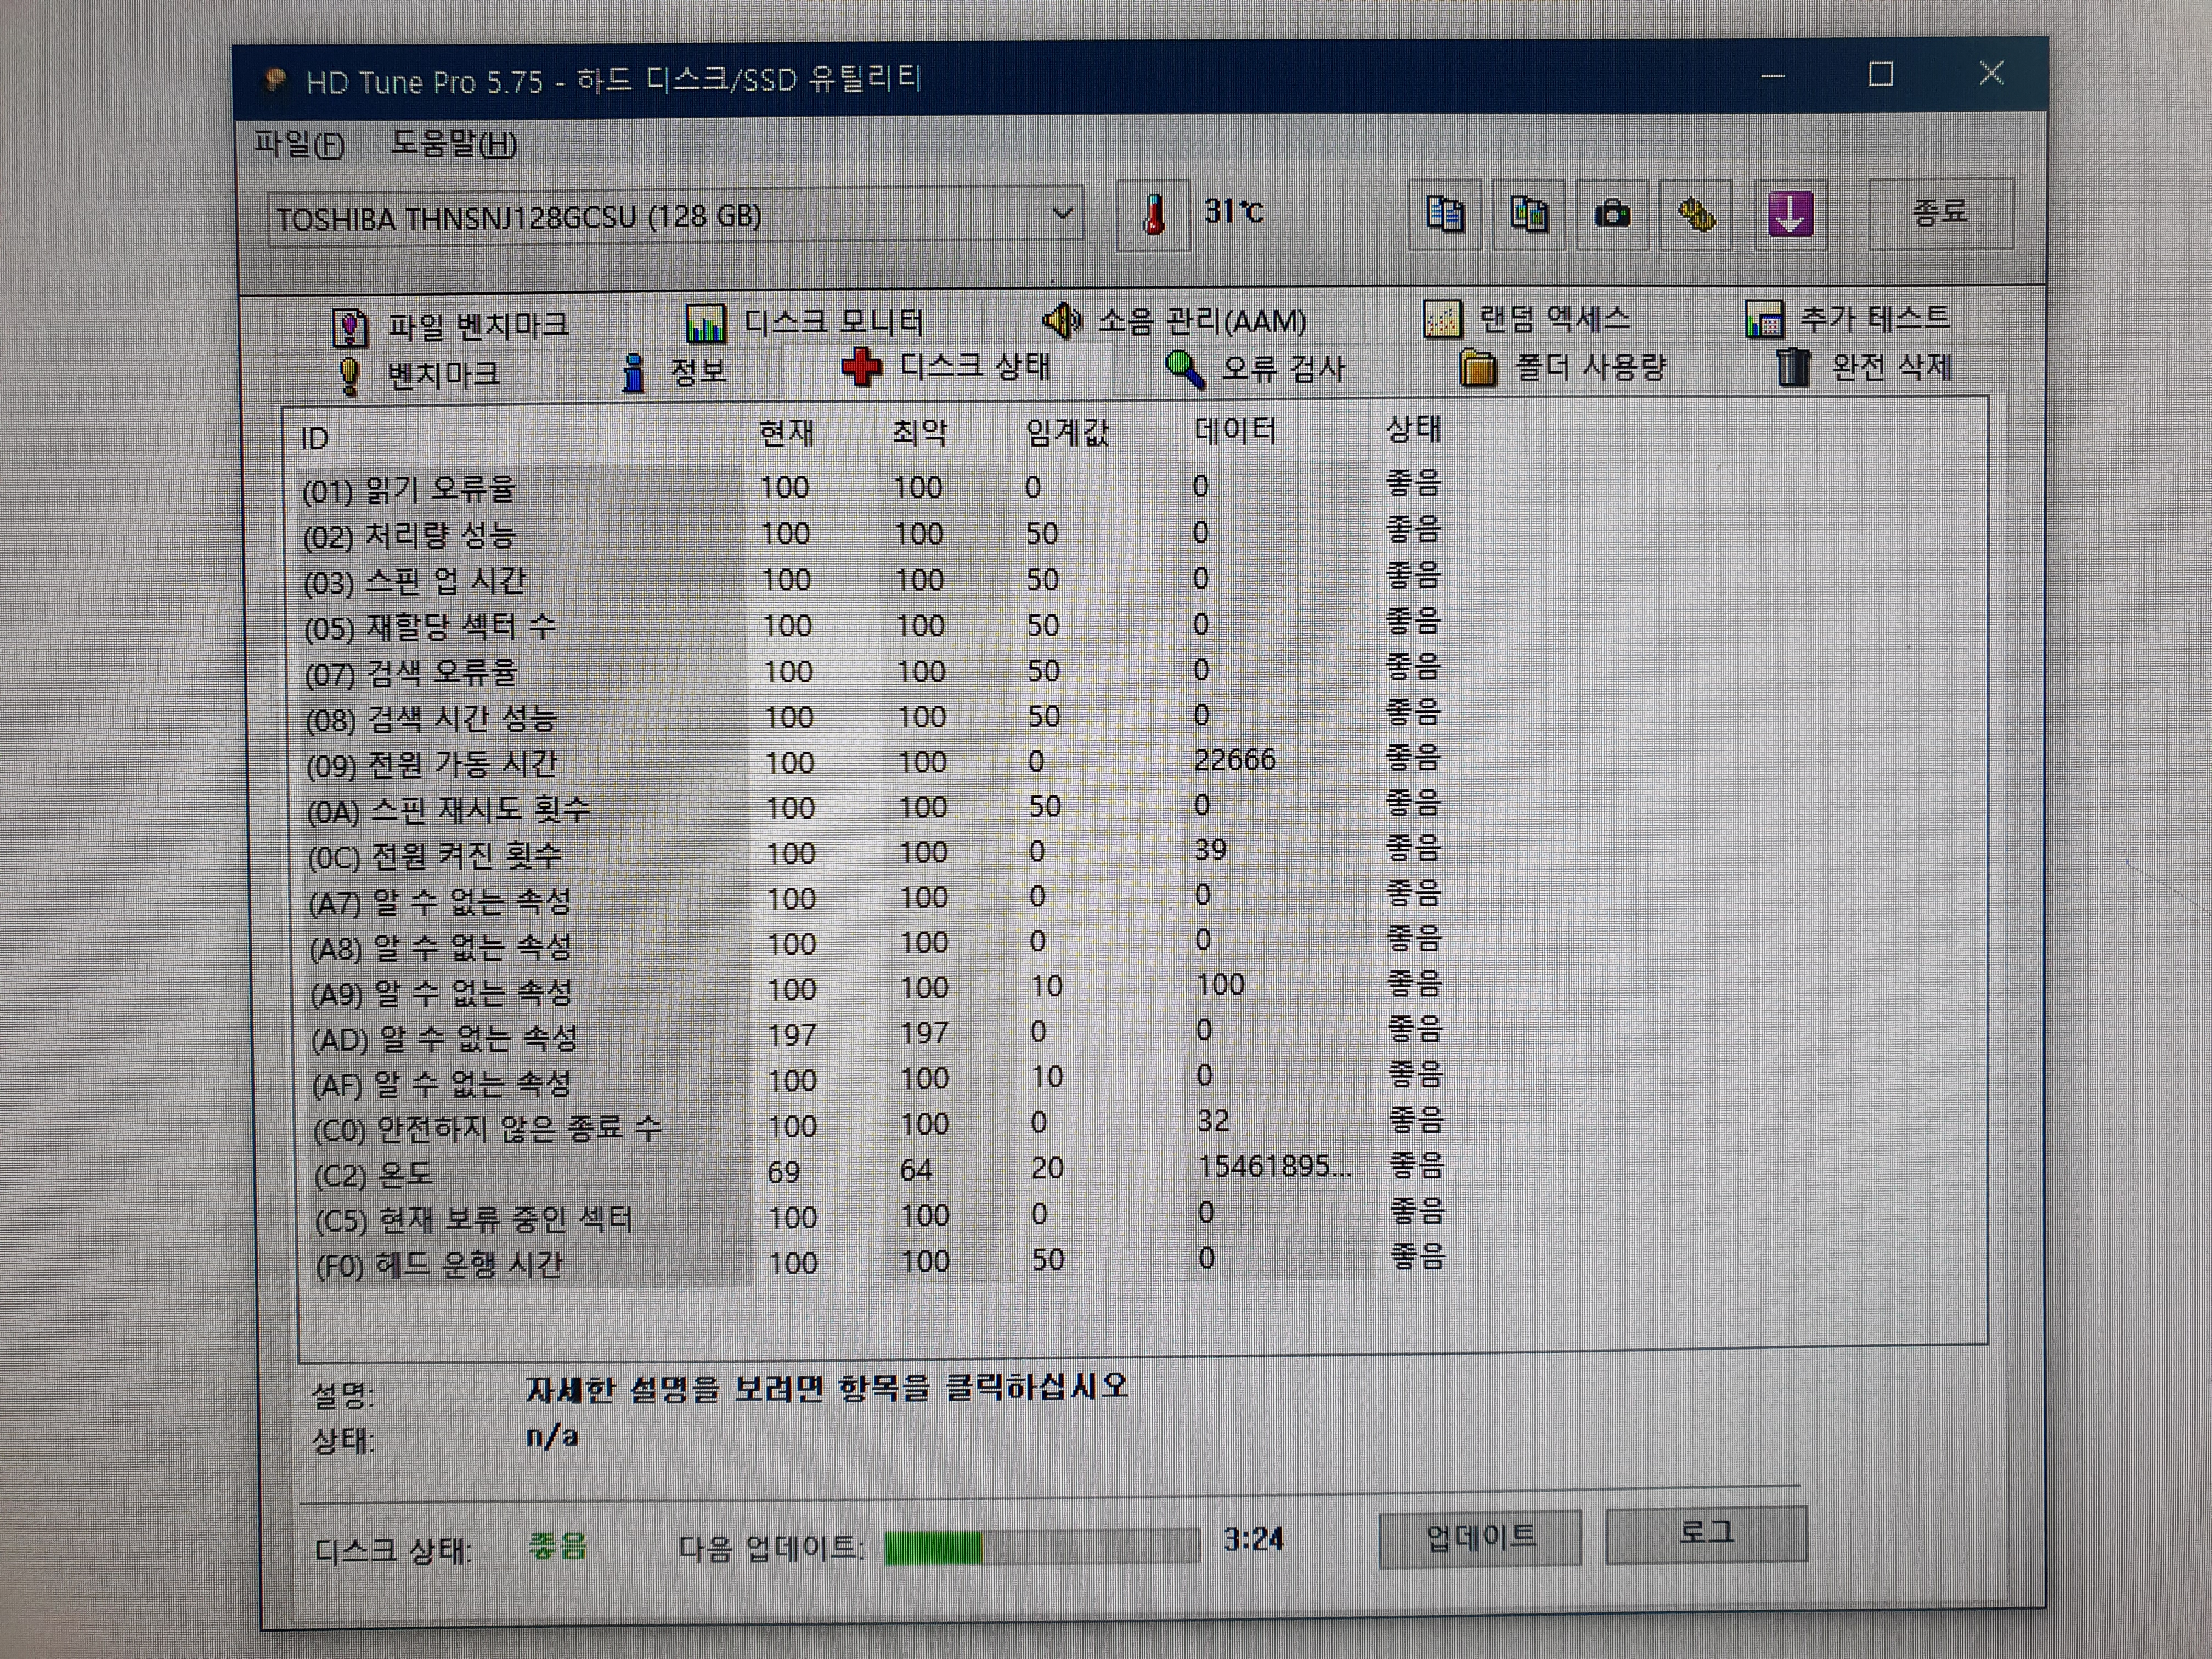Click the 임계값 column header
Screen dimensions: 2212x1659
pyautogui.click(x=1067, y=432)
